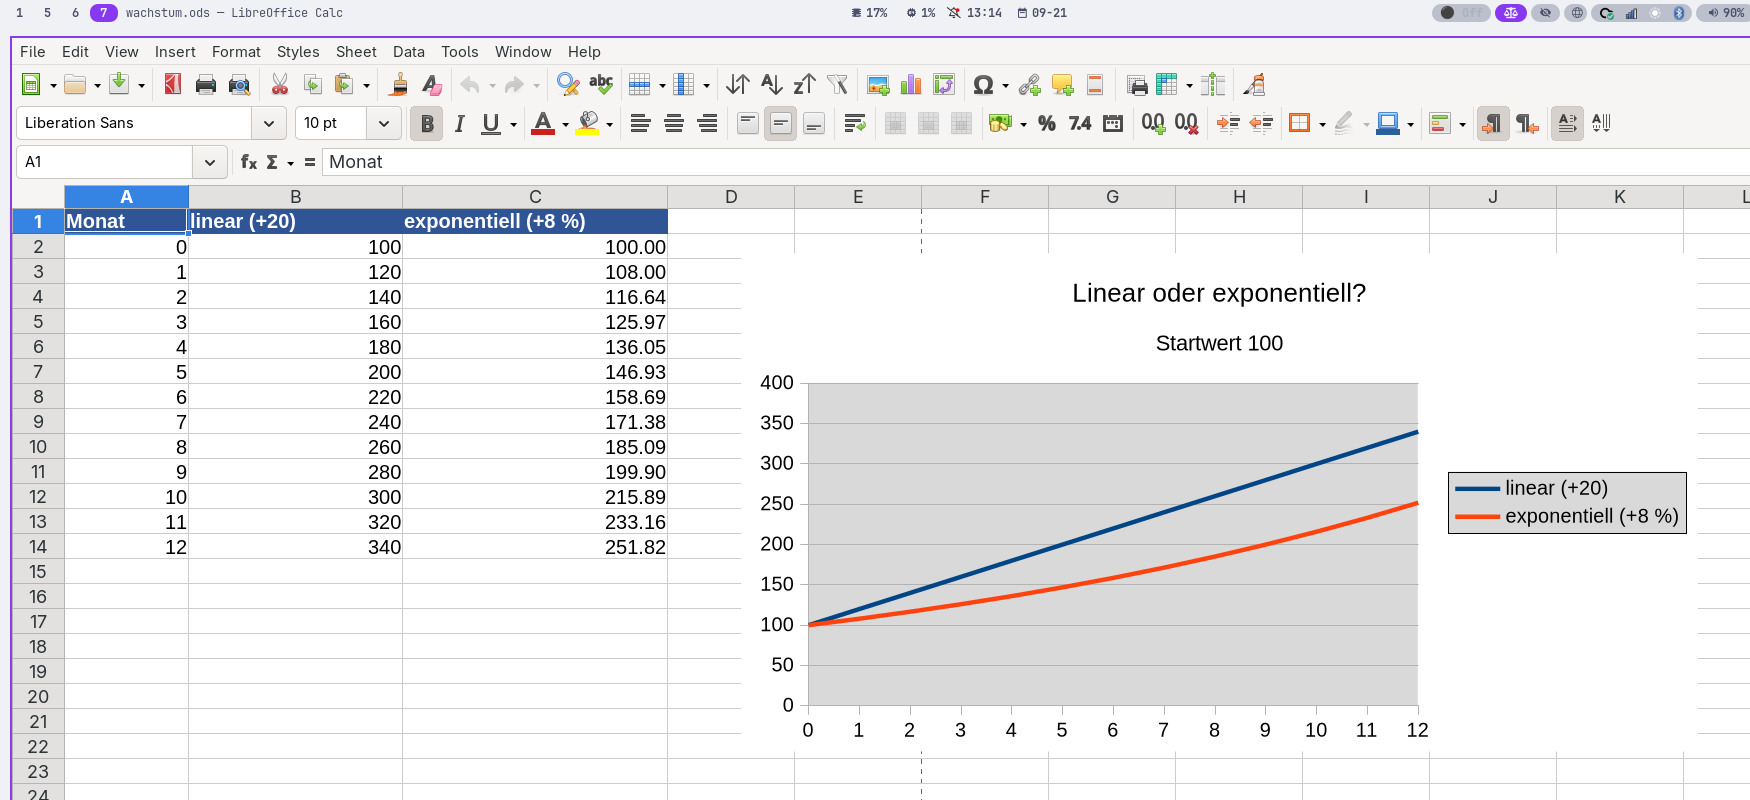Click the Insert Comment icon
Viewport: 1750px width, 800px height.
1062,85
